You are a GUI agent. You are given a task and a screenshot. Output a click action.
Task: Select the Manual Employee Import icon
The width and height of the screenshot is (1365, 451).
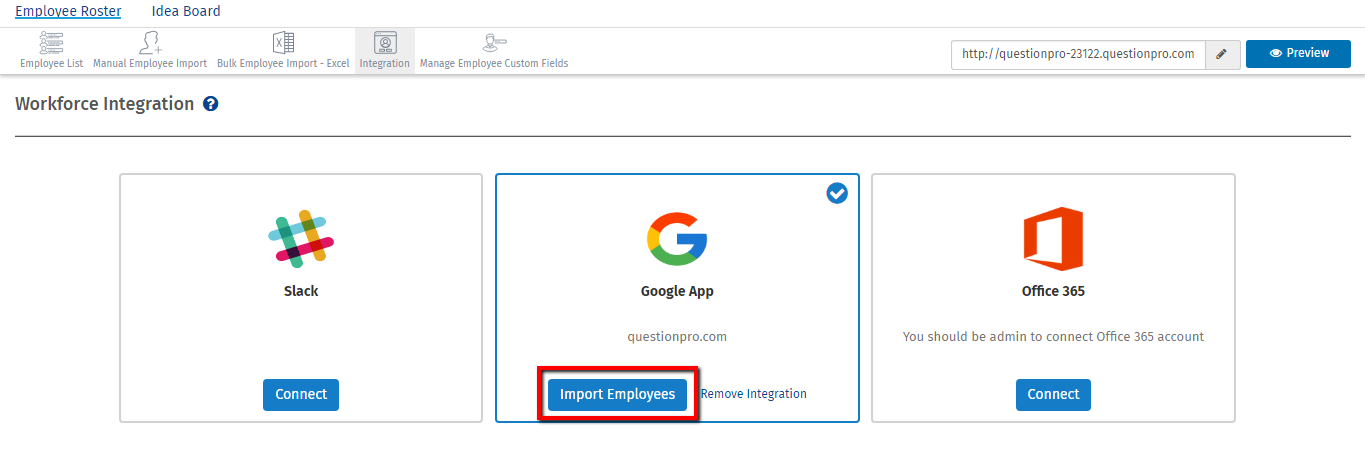tap(150, 43)
